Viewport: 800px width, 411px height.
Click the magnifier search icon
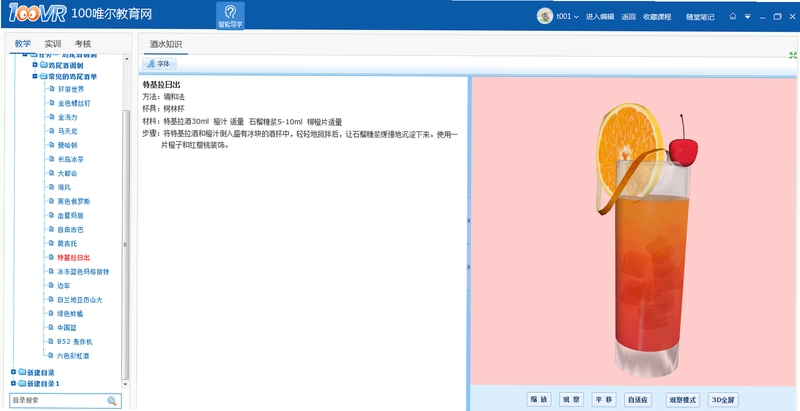112,401
